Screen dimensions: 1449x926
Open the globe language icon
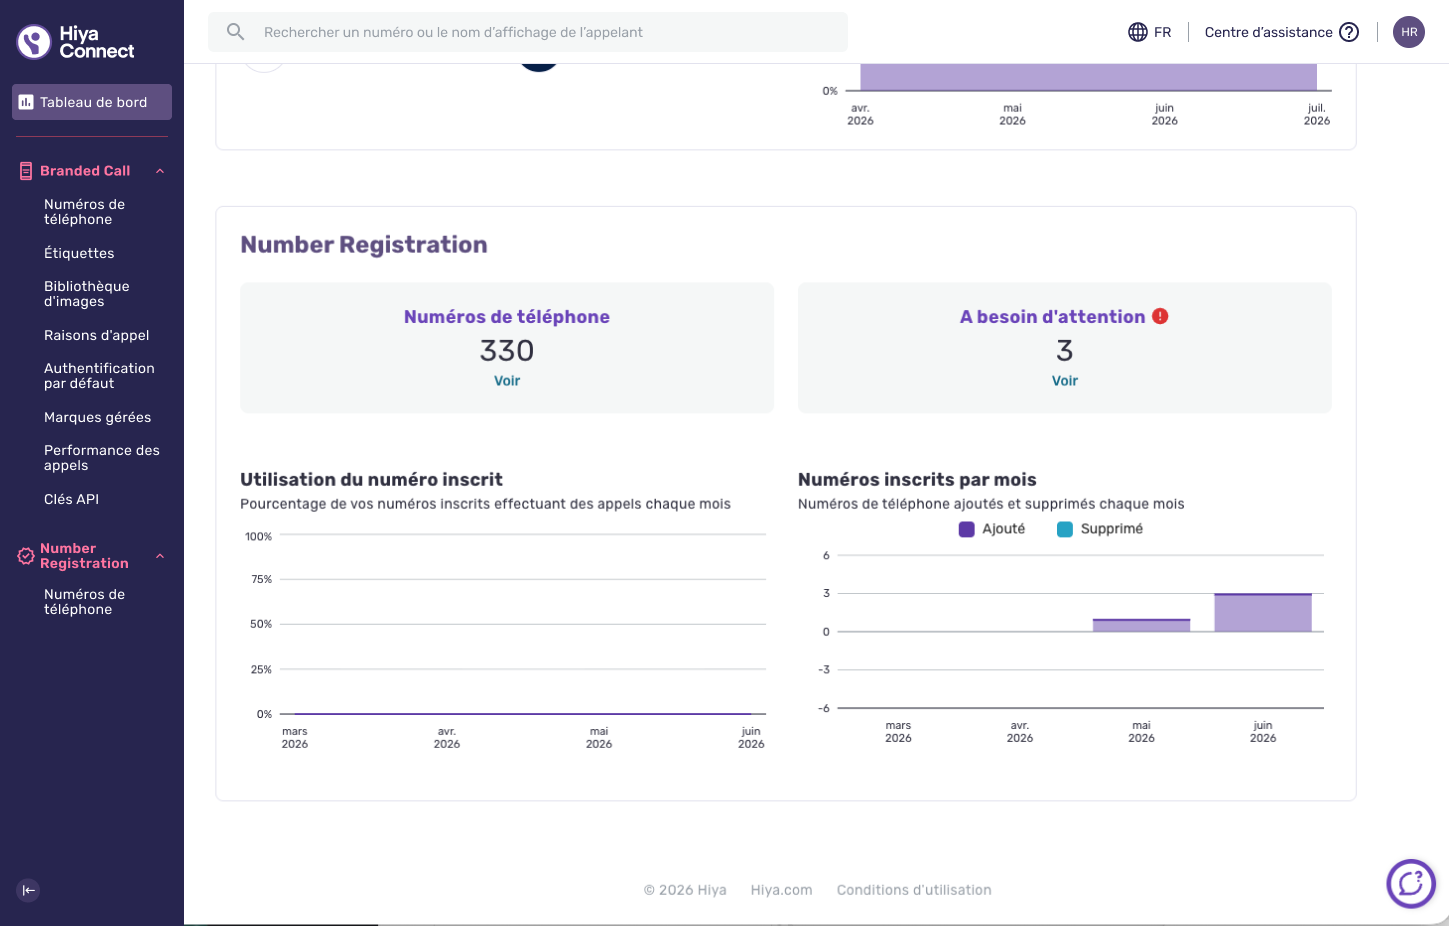1138,32
